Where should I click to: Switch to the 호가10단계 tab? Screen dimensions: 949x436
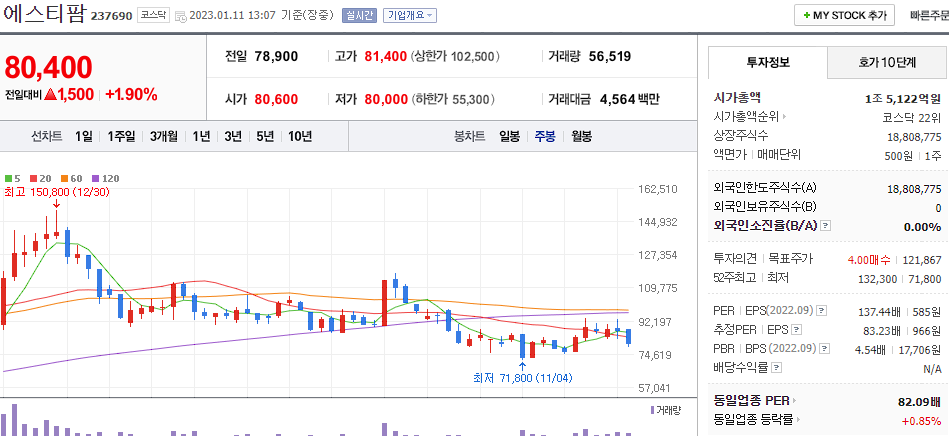click(887, 62)
